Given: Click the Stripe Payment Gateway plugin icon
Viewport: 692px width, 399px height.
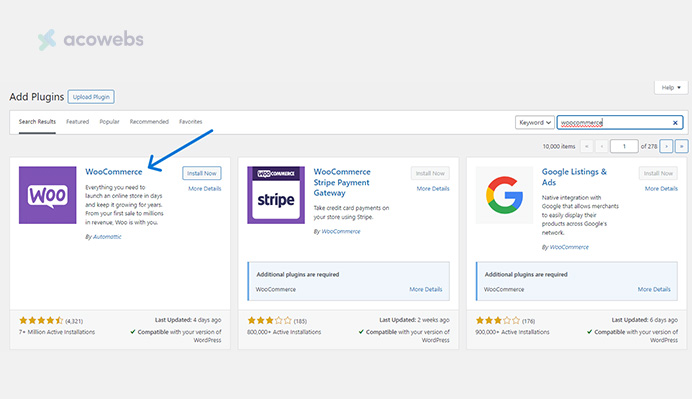Looking at the screenshot, I should 276,195.
